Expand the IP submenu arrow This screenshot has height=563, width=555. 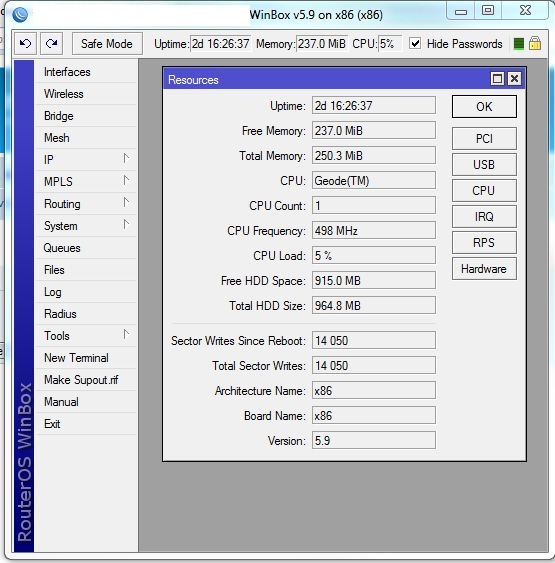click(x=126, y=158)
